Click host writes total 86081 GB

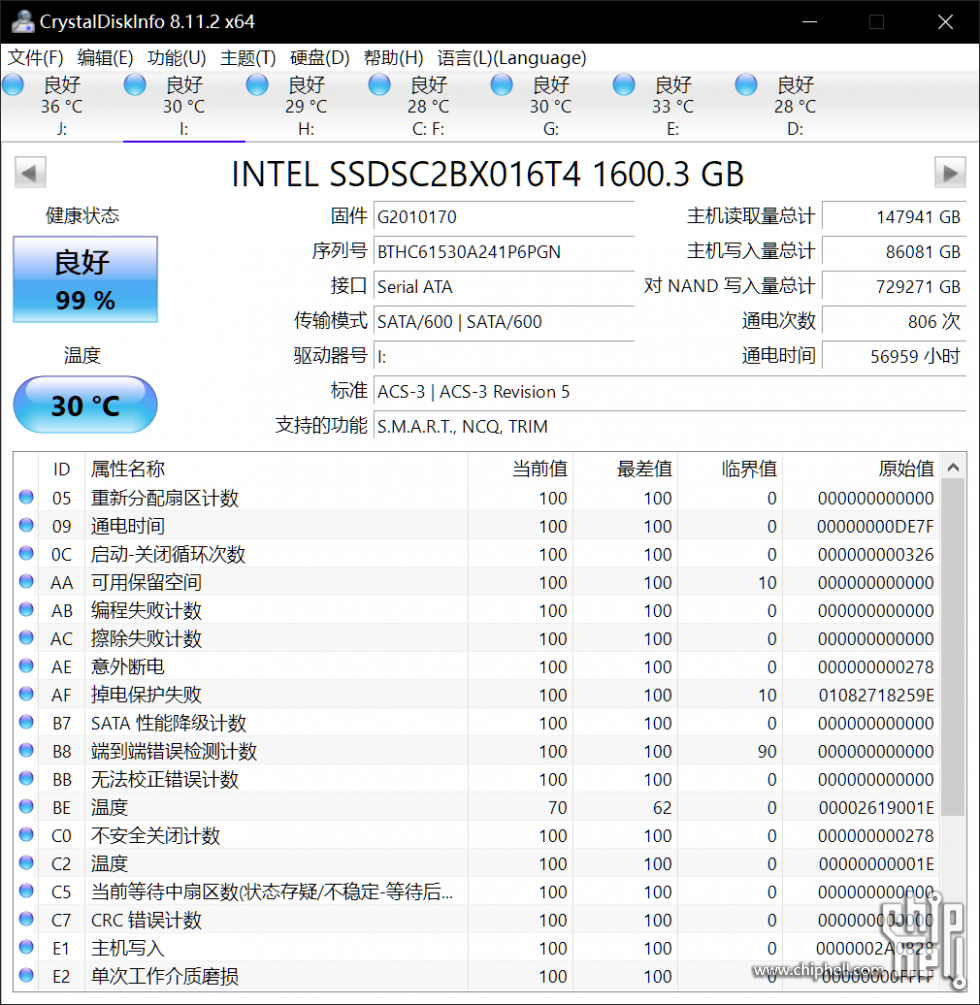(894, 251)
